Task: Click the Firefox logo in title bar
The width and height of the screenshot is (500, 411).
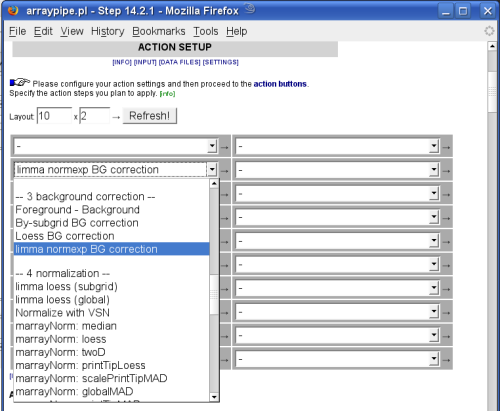Action: tap(12, 10)
